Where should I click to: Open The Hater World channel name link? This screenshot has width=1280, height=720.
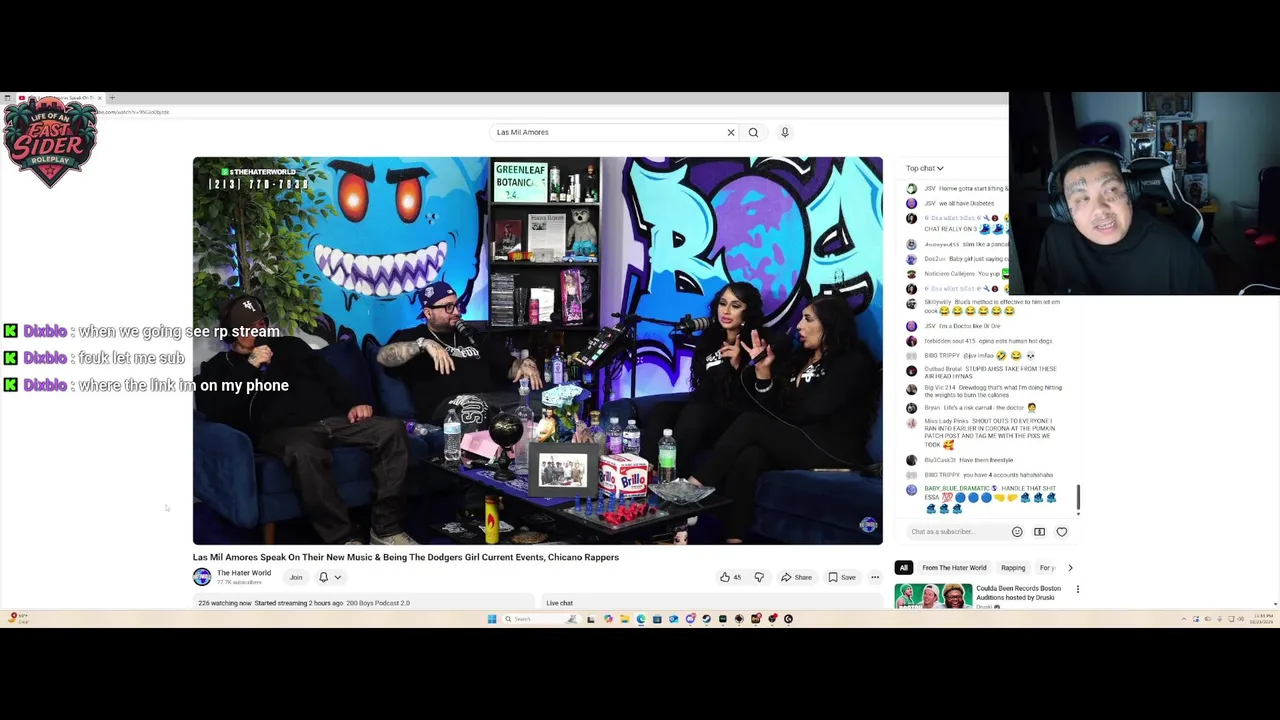pos(244,573)
